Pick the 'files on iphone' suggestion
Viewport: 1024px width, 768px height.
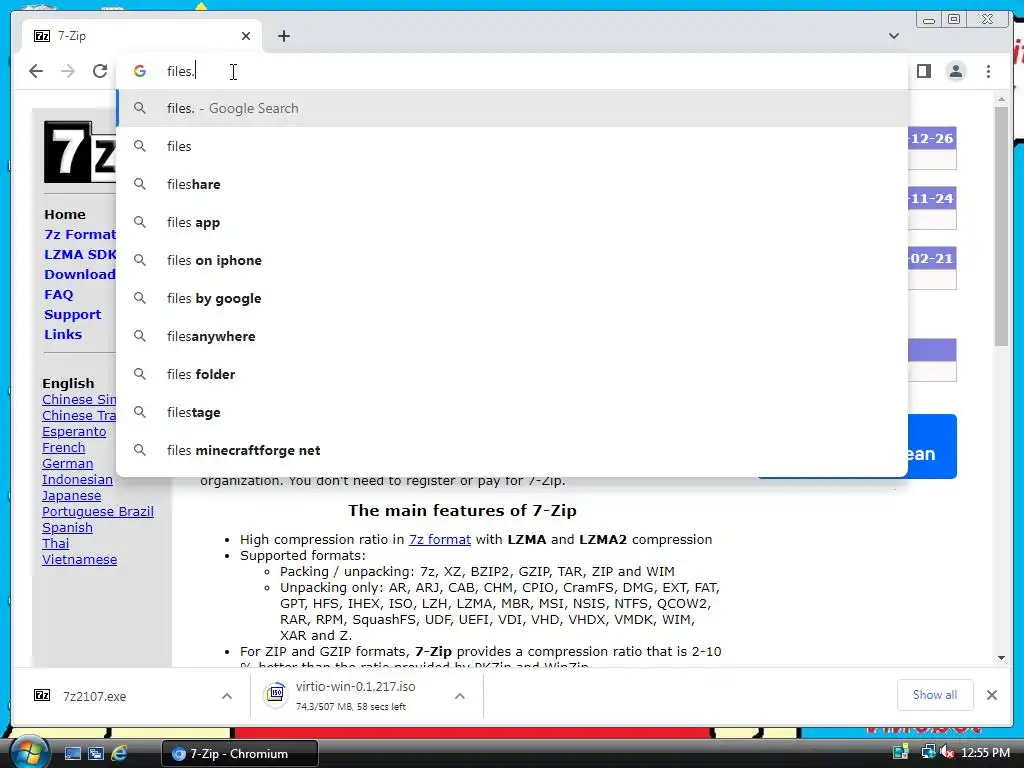click(513, 260)
